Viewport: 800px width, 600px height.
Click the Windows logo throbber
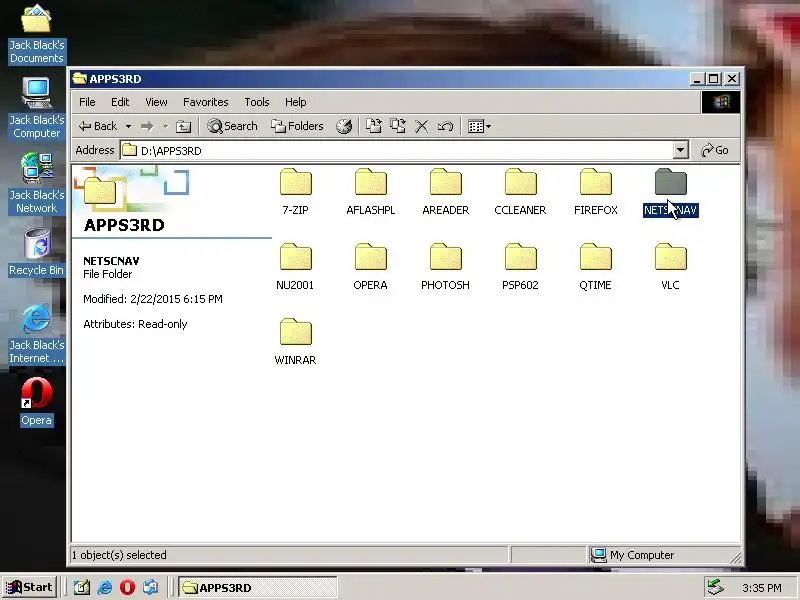(720, 102)
